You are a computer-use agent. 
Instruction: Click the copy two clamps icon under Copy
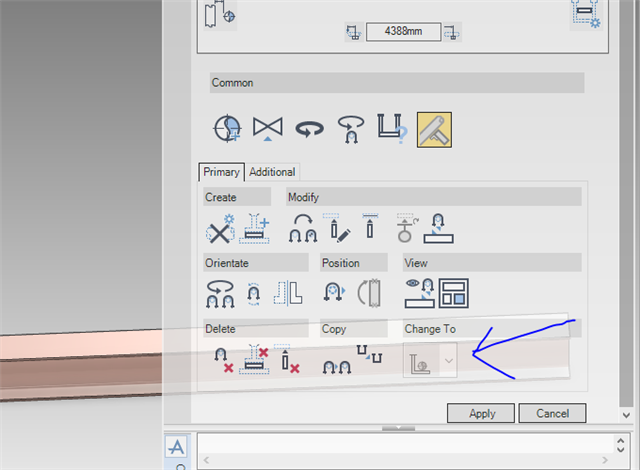pyautogui.click(x=337, y=367)
